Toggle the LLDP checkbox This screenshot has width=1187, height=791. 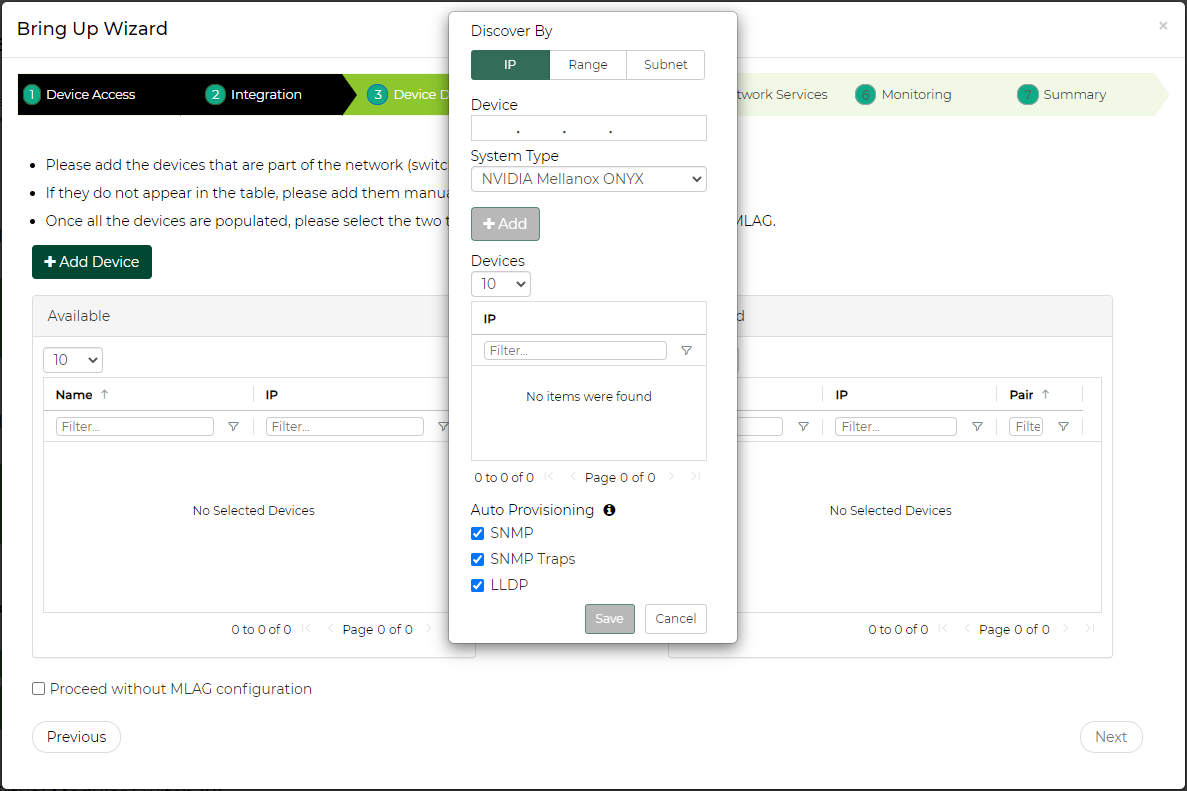pyautogui.click(x=478, y=586)
